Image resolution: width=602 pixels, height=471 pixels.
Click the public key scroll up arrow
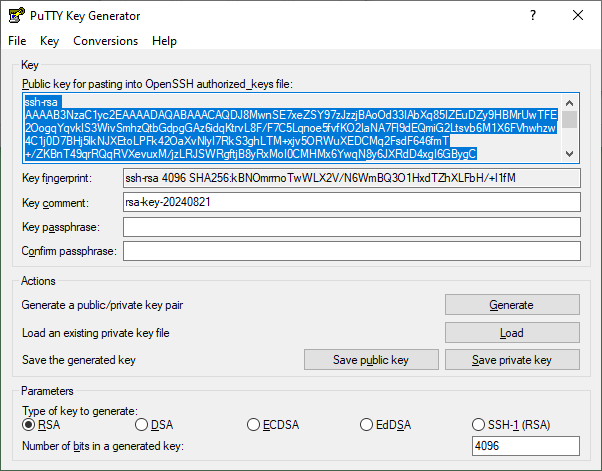point(570,103)
